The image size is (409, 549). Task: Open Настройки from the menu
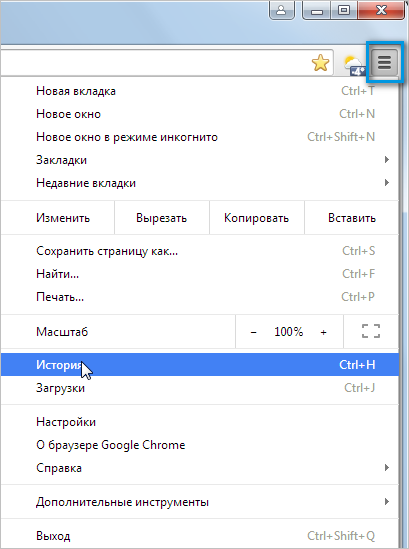tap(200, 422)
